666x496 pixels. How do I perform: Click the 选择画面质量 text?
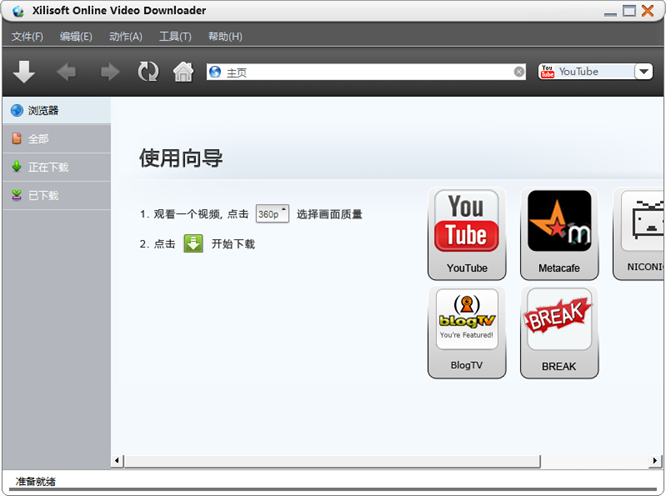pos(329,214)
